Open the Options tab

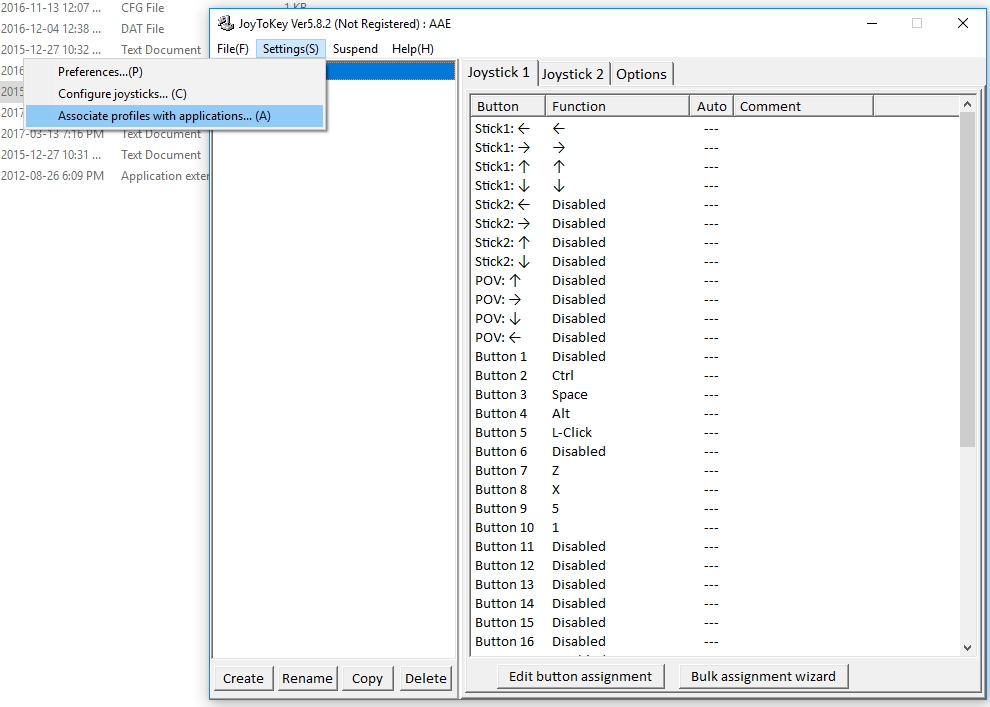click(641, 74)
